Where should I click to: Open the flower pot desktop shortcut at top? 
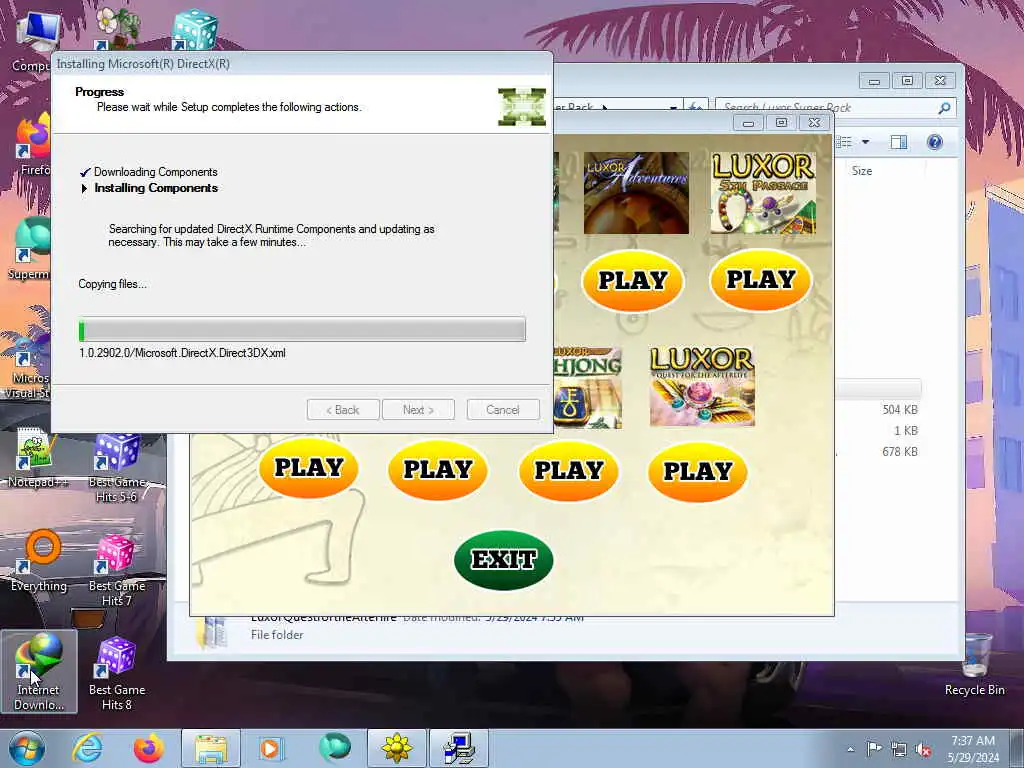pyautogui.click(x=116, y=27)
